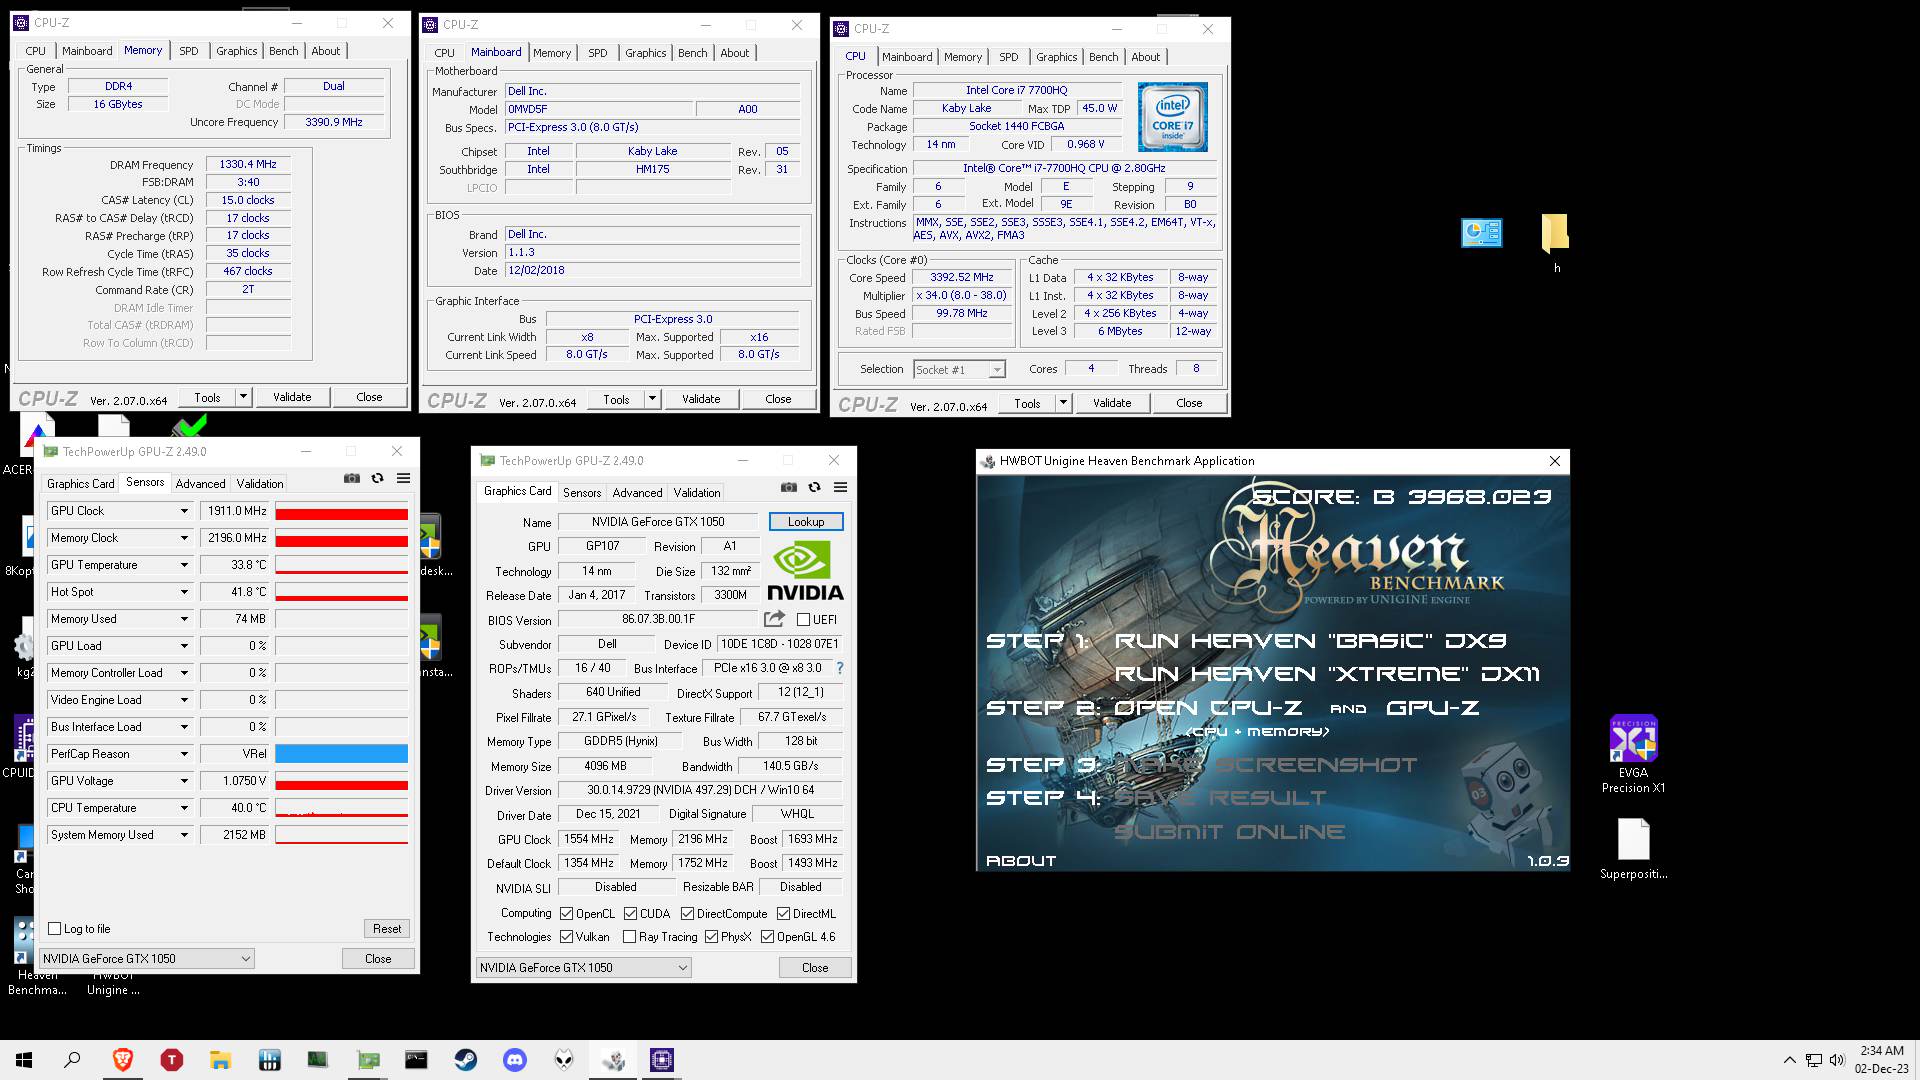Open Advanced tab in GPU-Z Sensors window
This screenshot has width=1920, height=1080.
pos(200,483)
